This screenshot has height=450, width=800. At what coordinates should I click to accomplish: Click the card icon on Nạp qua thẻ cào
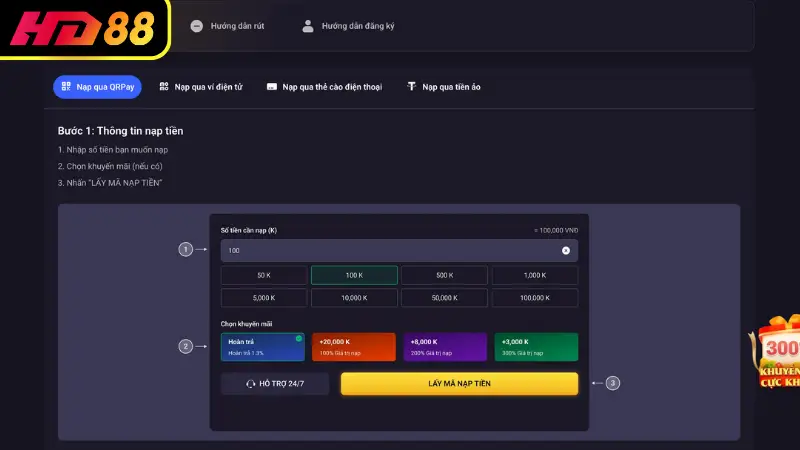tap(271, 87)
